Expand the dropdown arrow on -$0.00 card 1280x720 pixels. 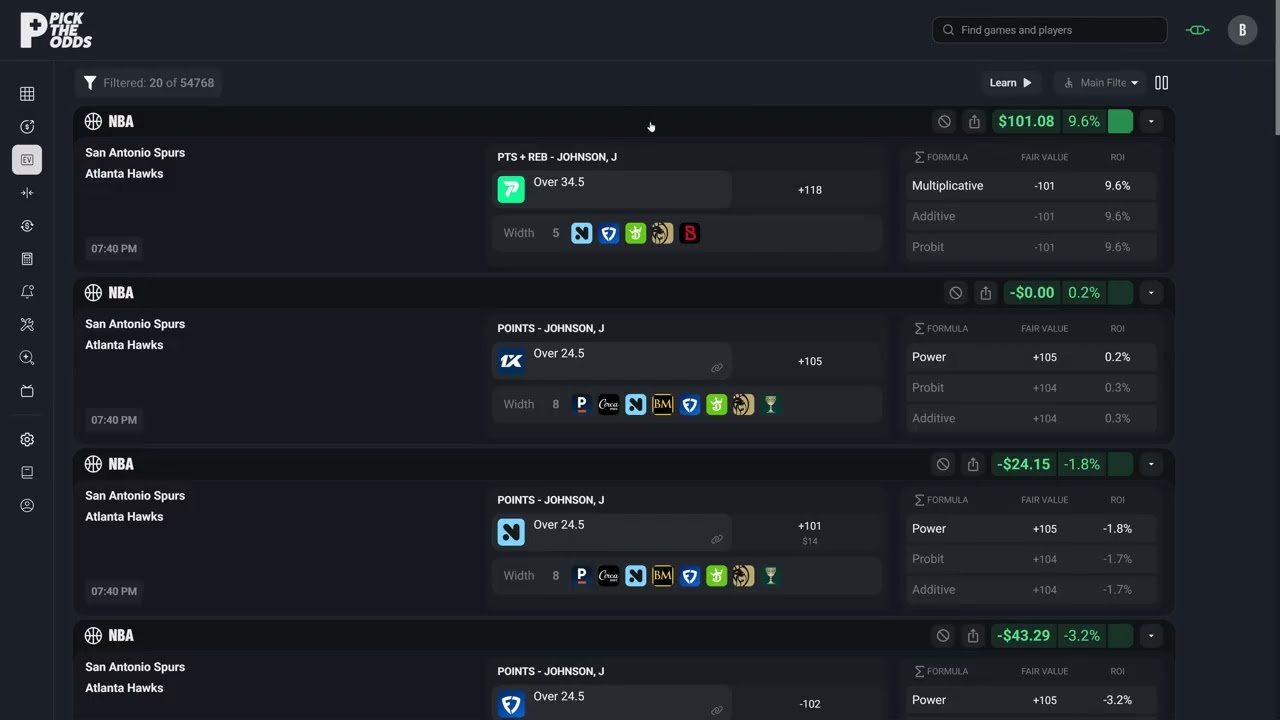click(x=1151, y=293)
